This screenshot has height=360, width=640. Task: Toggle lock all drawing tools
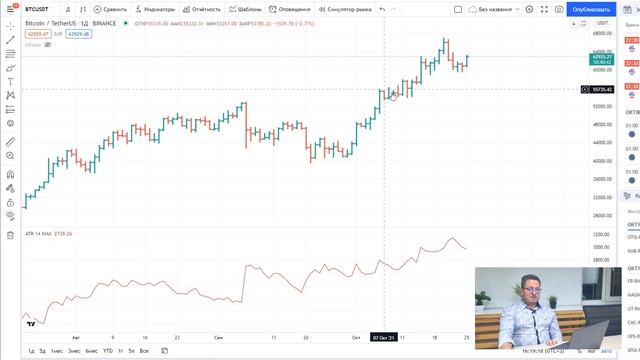point(11,202)
